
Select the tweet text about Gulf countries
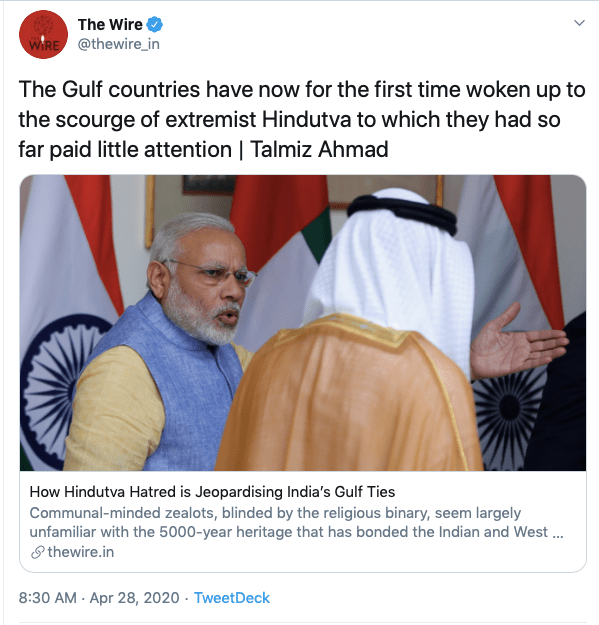pyautogui.click(x=302, y=119)
